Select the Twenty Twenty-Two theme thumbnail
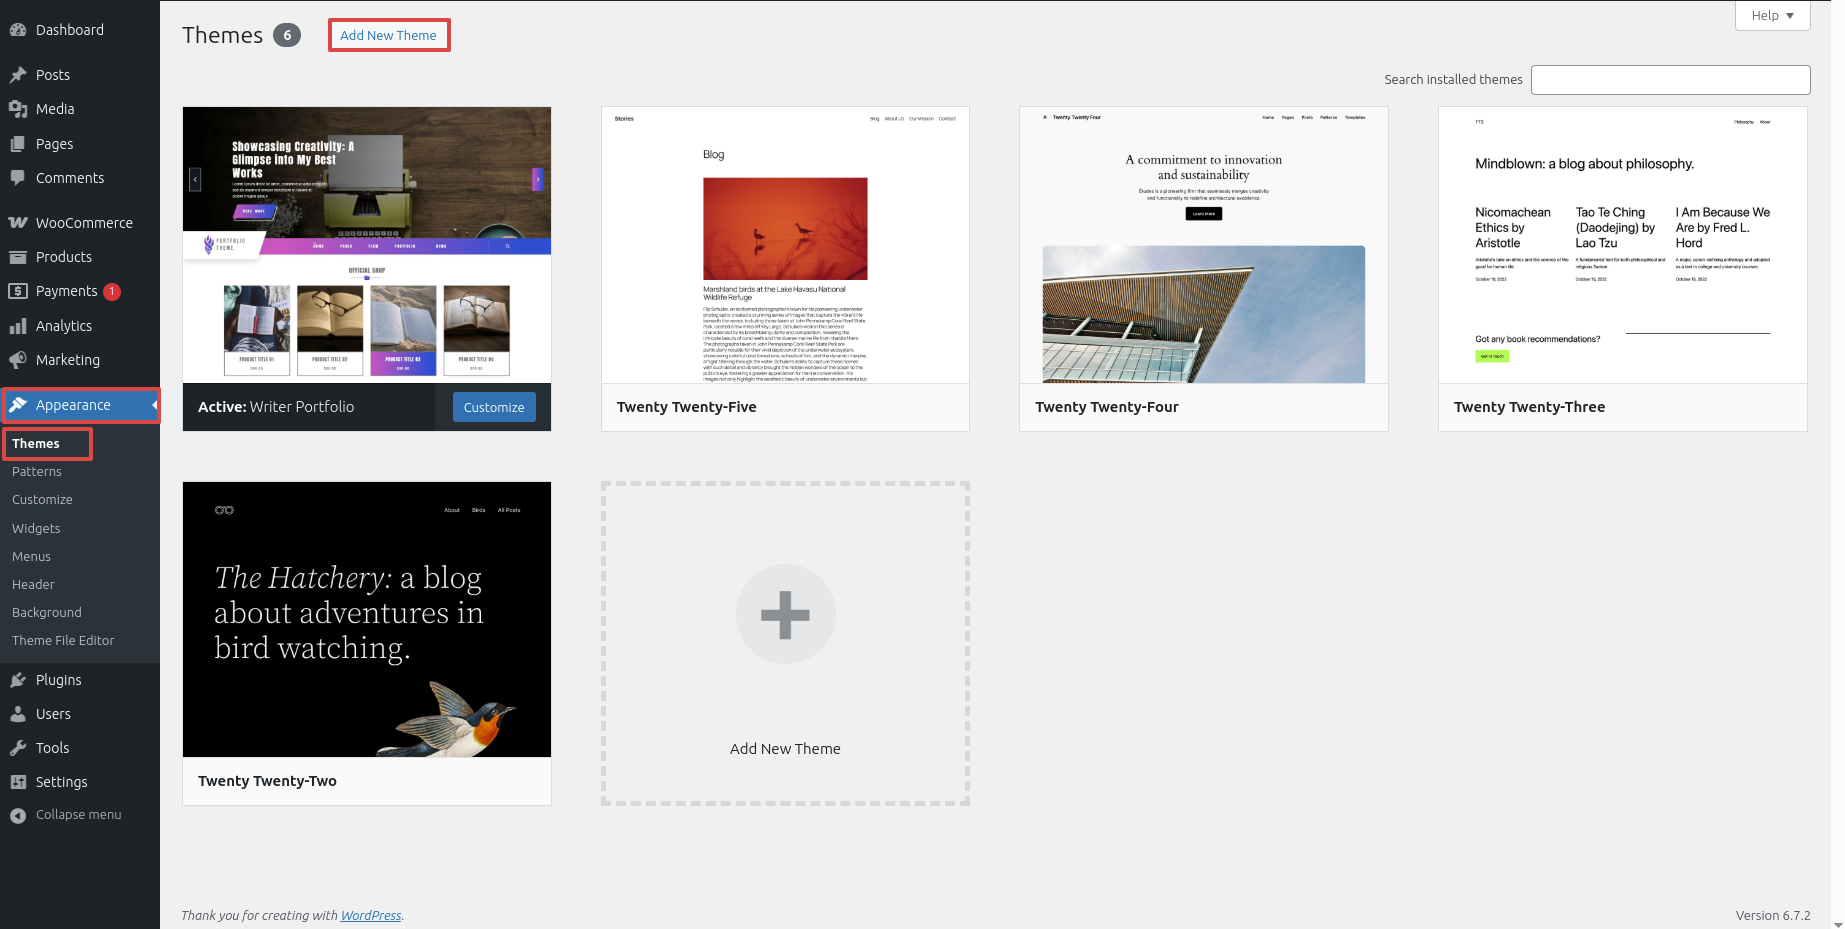Image resolution: width=1845 pixels, height=929 pixels. pyautogui.click(x=367, y=619)
